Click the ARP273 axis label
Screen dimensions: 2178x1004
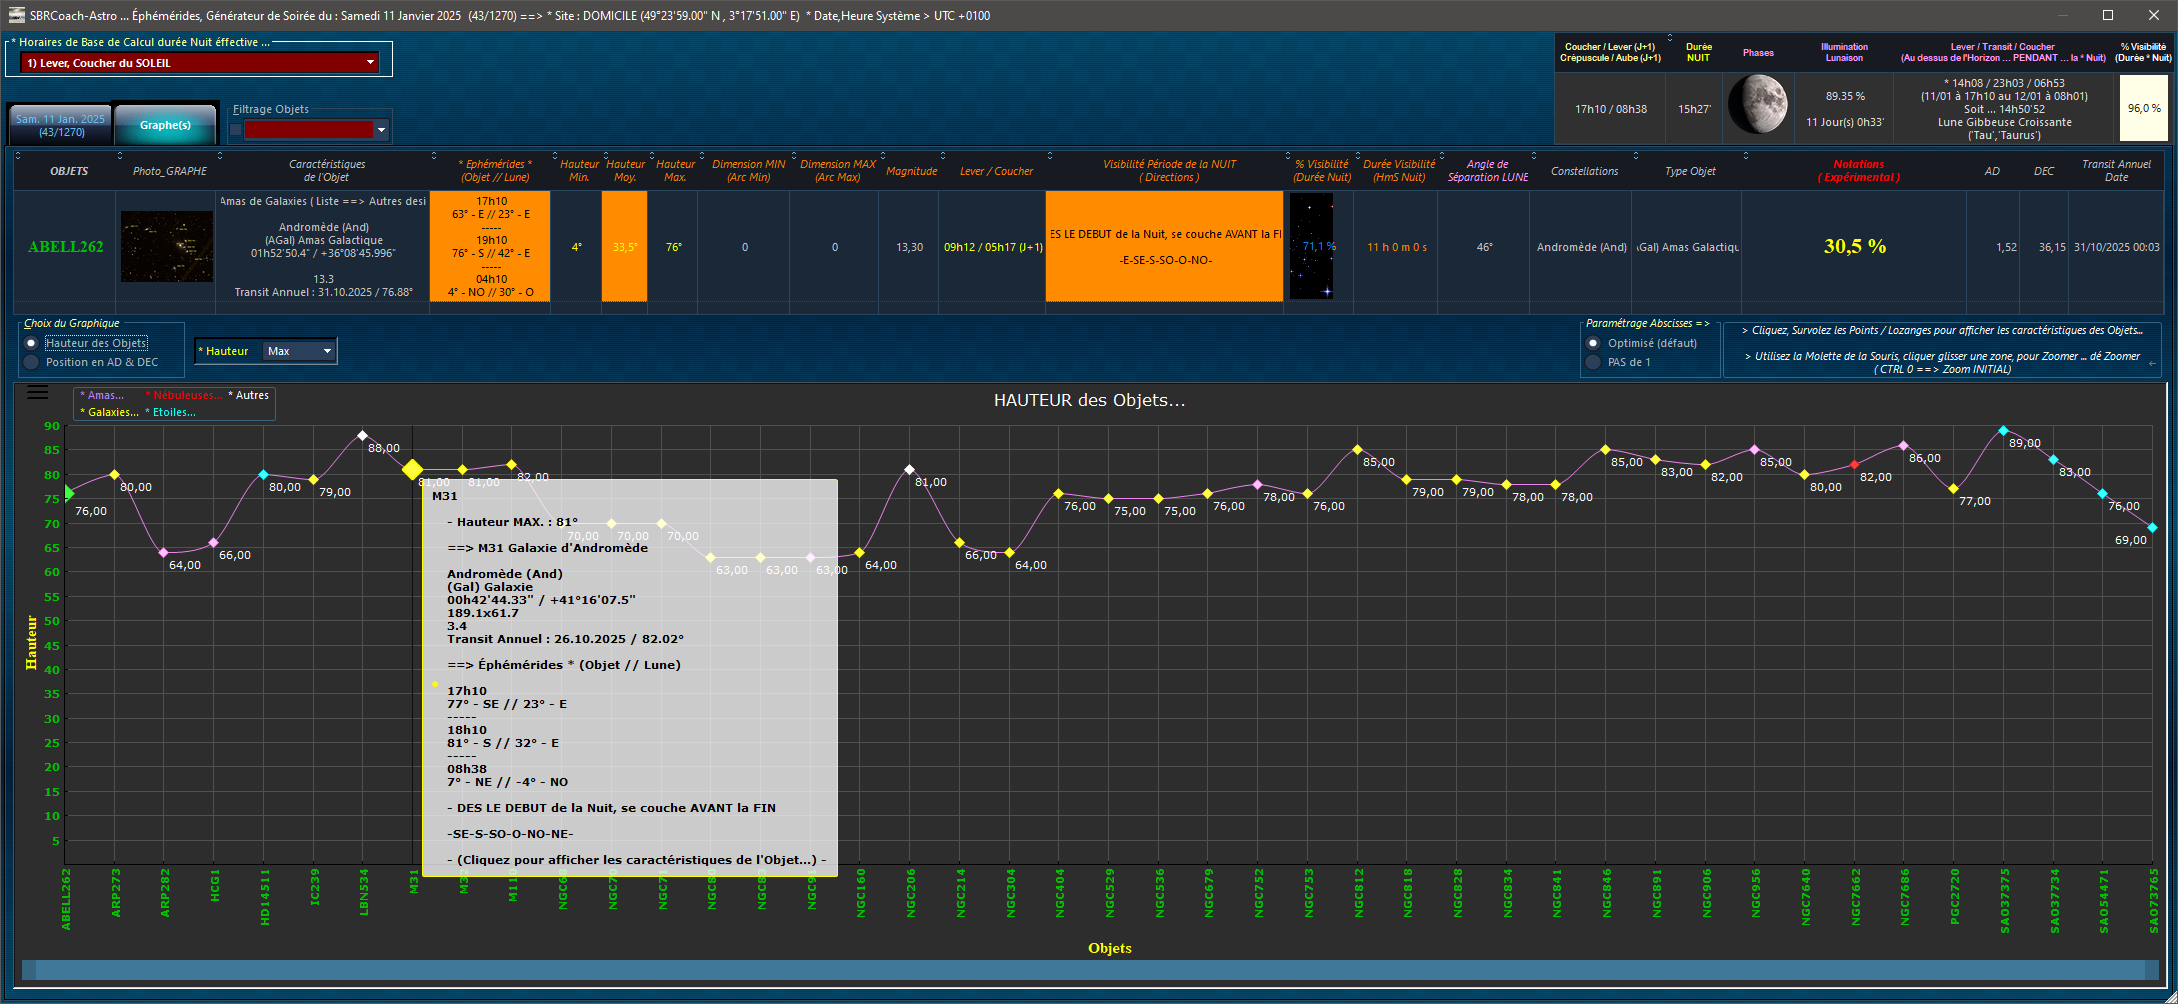(x=116, y=892)
